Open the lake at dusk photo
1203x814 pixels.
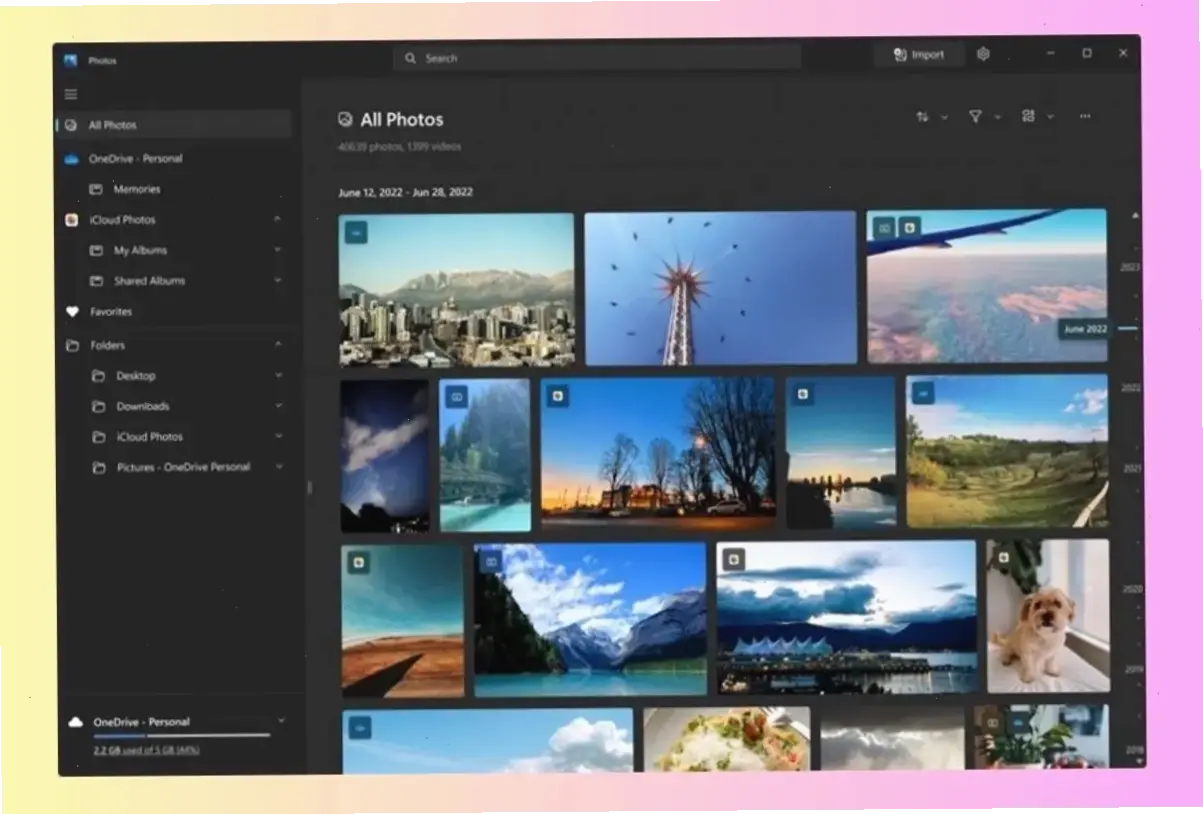click(x=841, y=452)
